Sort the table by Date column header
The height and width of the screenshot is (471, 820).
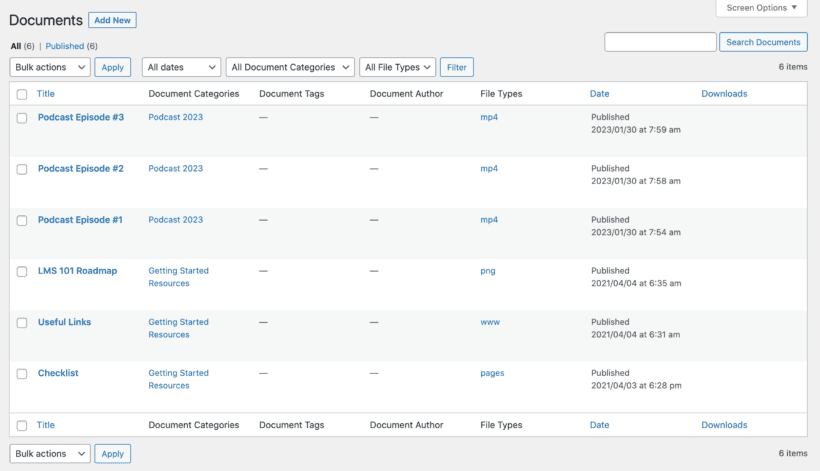click(599, 94)
